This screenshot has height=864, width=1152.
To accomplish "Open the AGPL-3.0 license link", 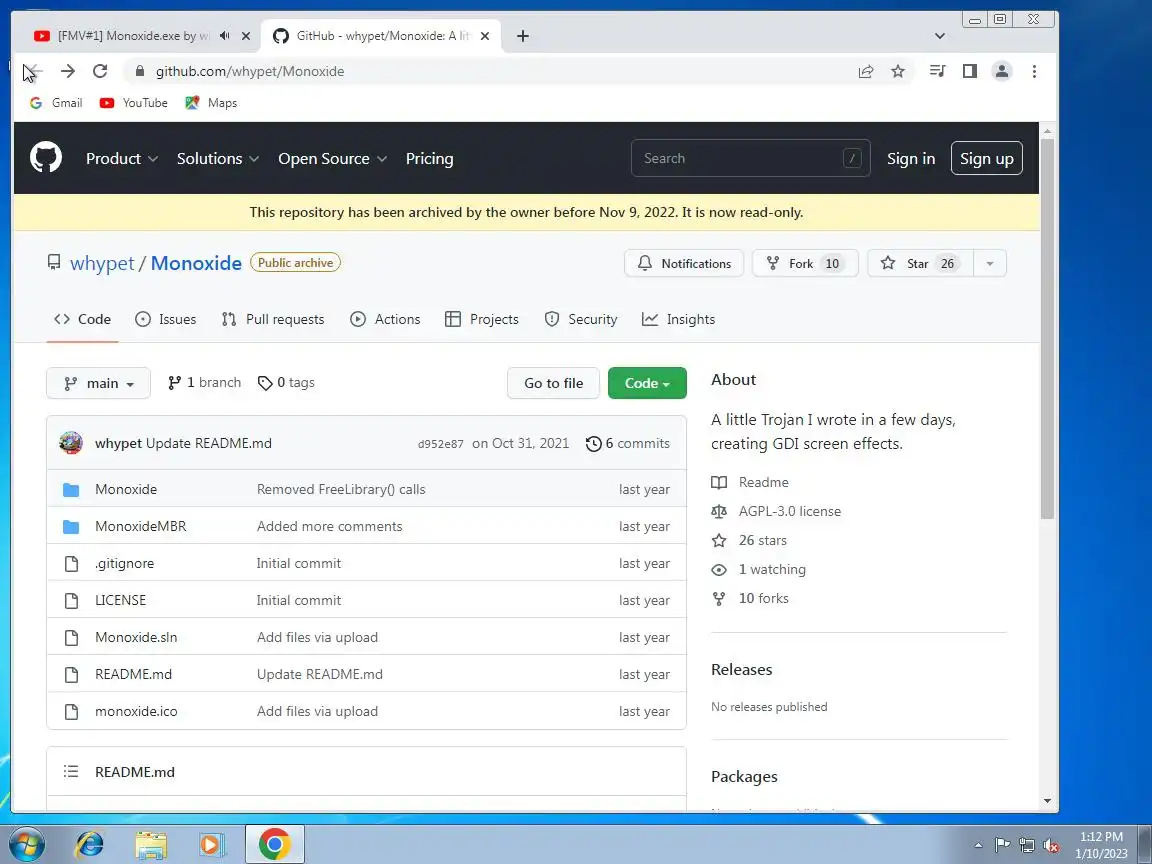I will tap(790, 511).
